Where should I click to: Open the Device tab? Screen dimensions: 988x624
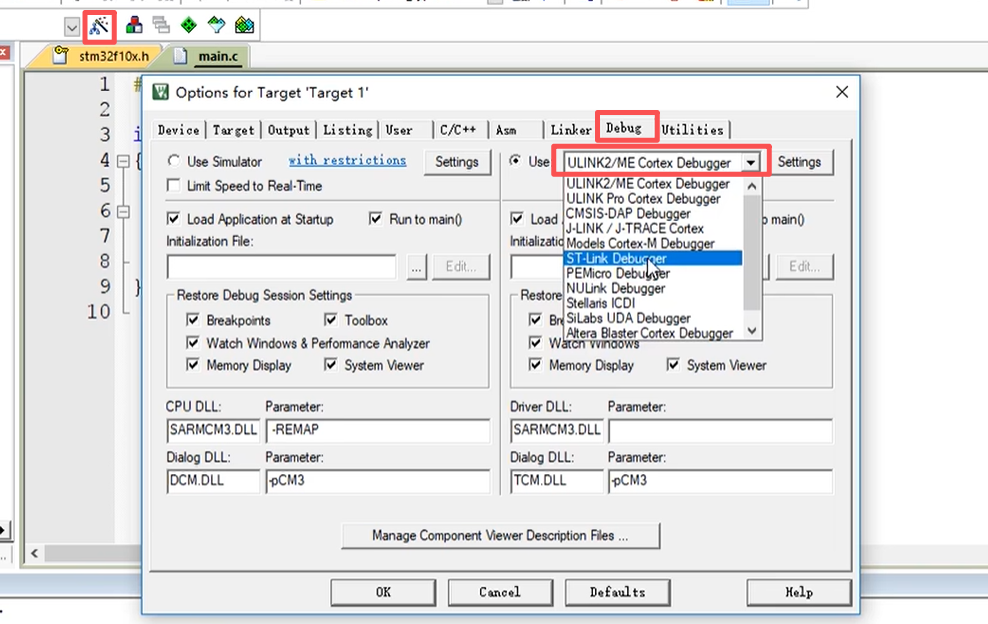pos(178,130)
